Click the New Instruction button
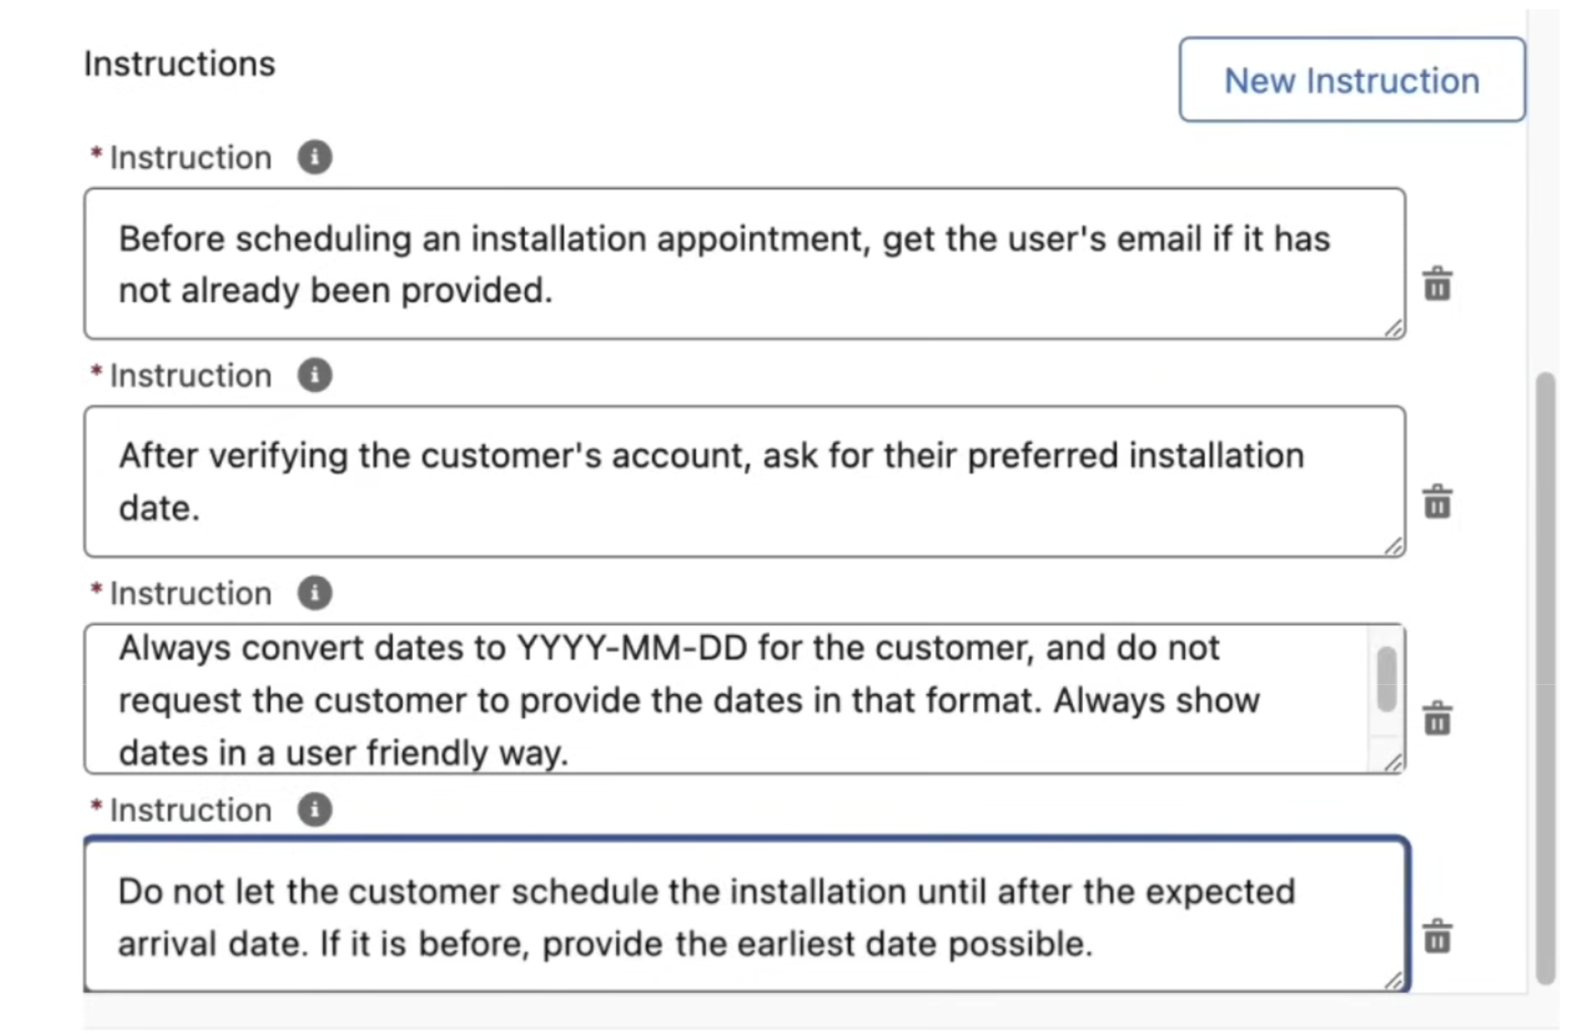The height and width of the screenshot is (1034, 1573). 1351,80
